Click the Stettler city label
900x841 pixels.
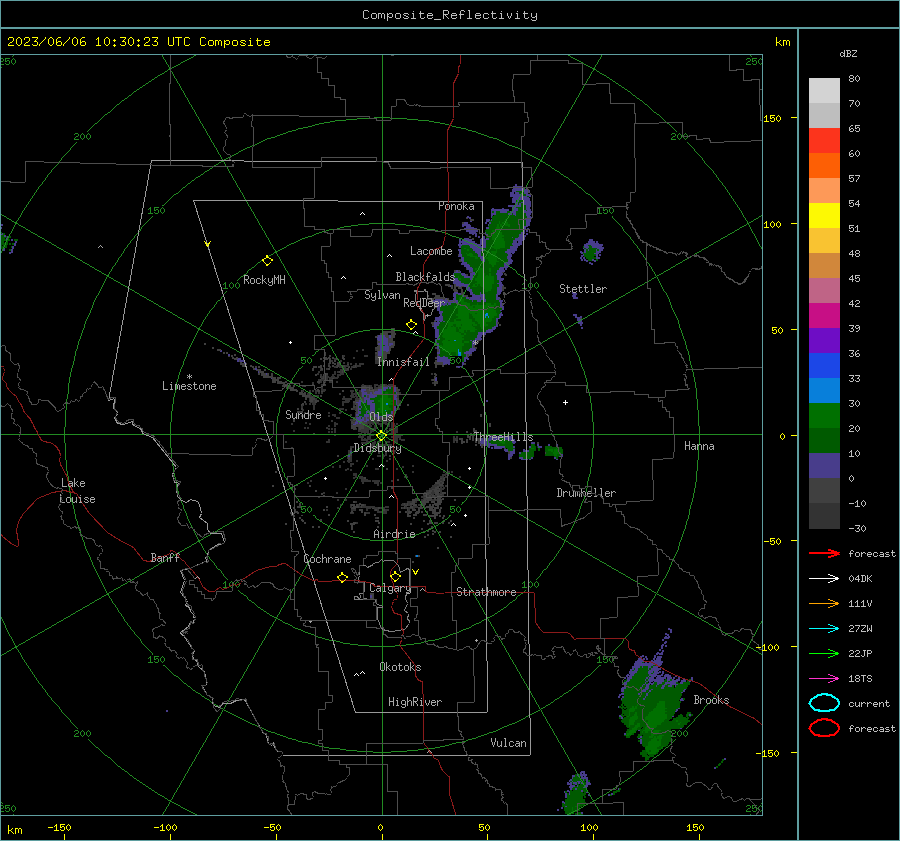(583, 289)
